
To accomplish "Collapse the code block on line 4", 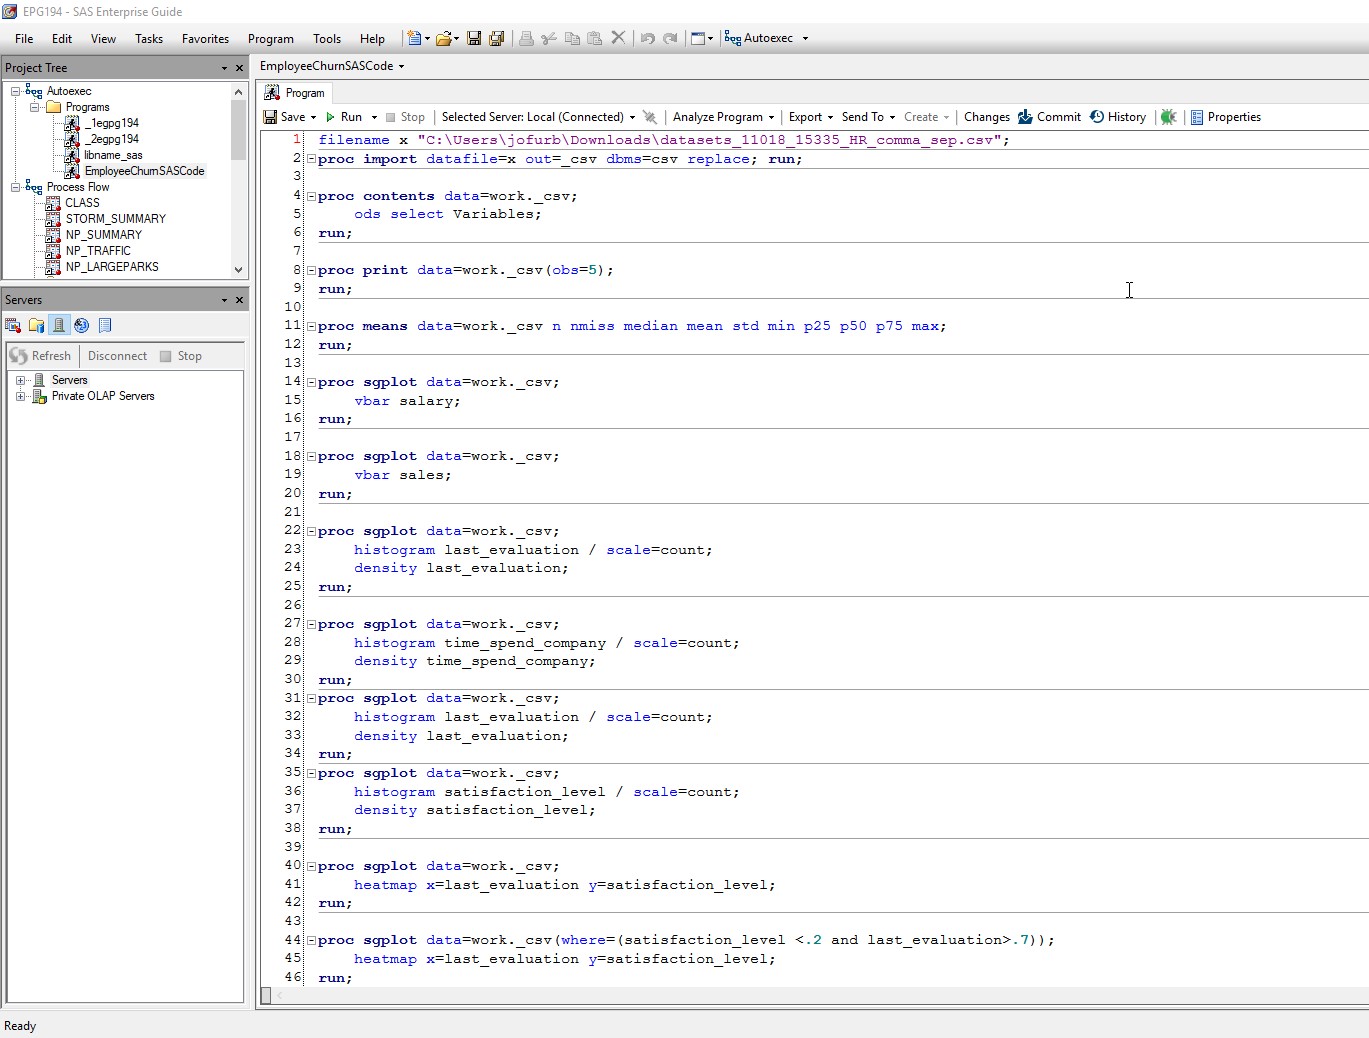I will [309, 195].
